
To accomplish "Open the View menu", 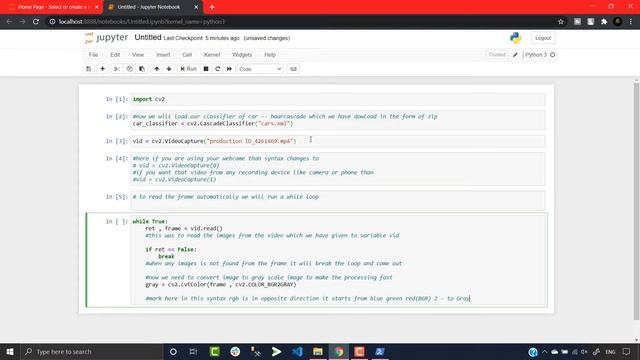I will (138, 55).
